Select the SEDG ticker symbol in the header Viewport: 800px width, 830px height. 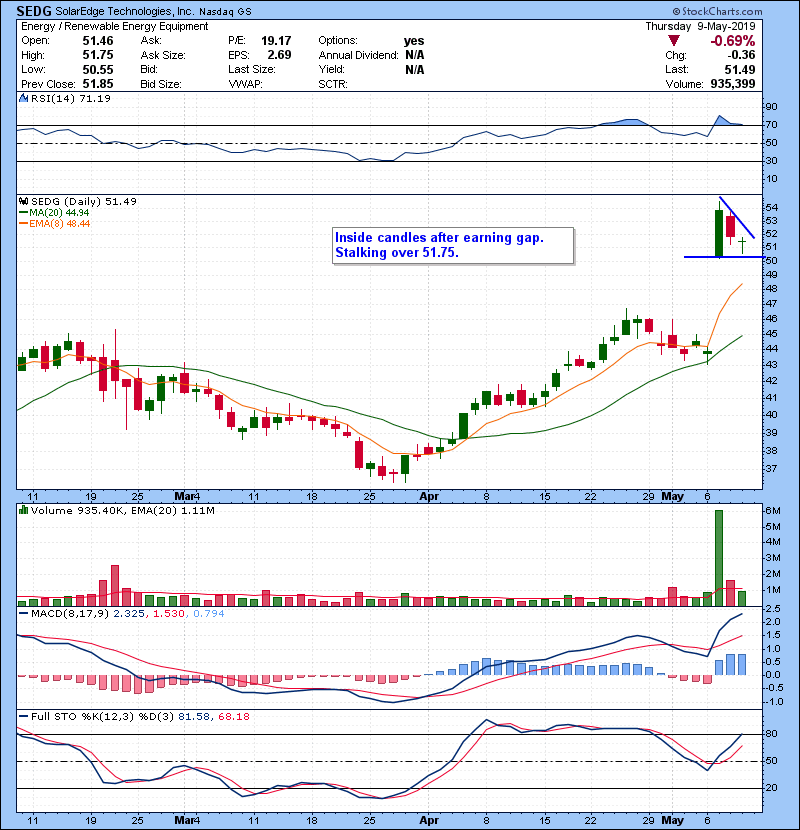tap(34, 11)
